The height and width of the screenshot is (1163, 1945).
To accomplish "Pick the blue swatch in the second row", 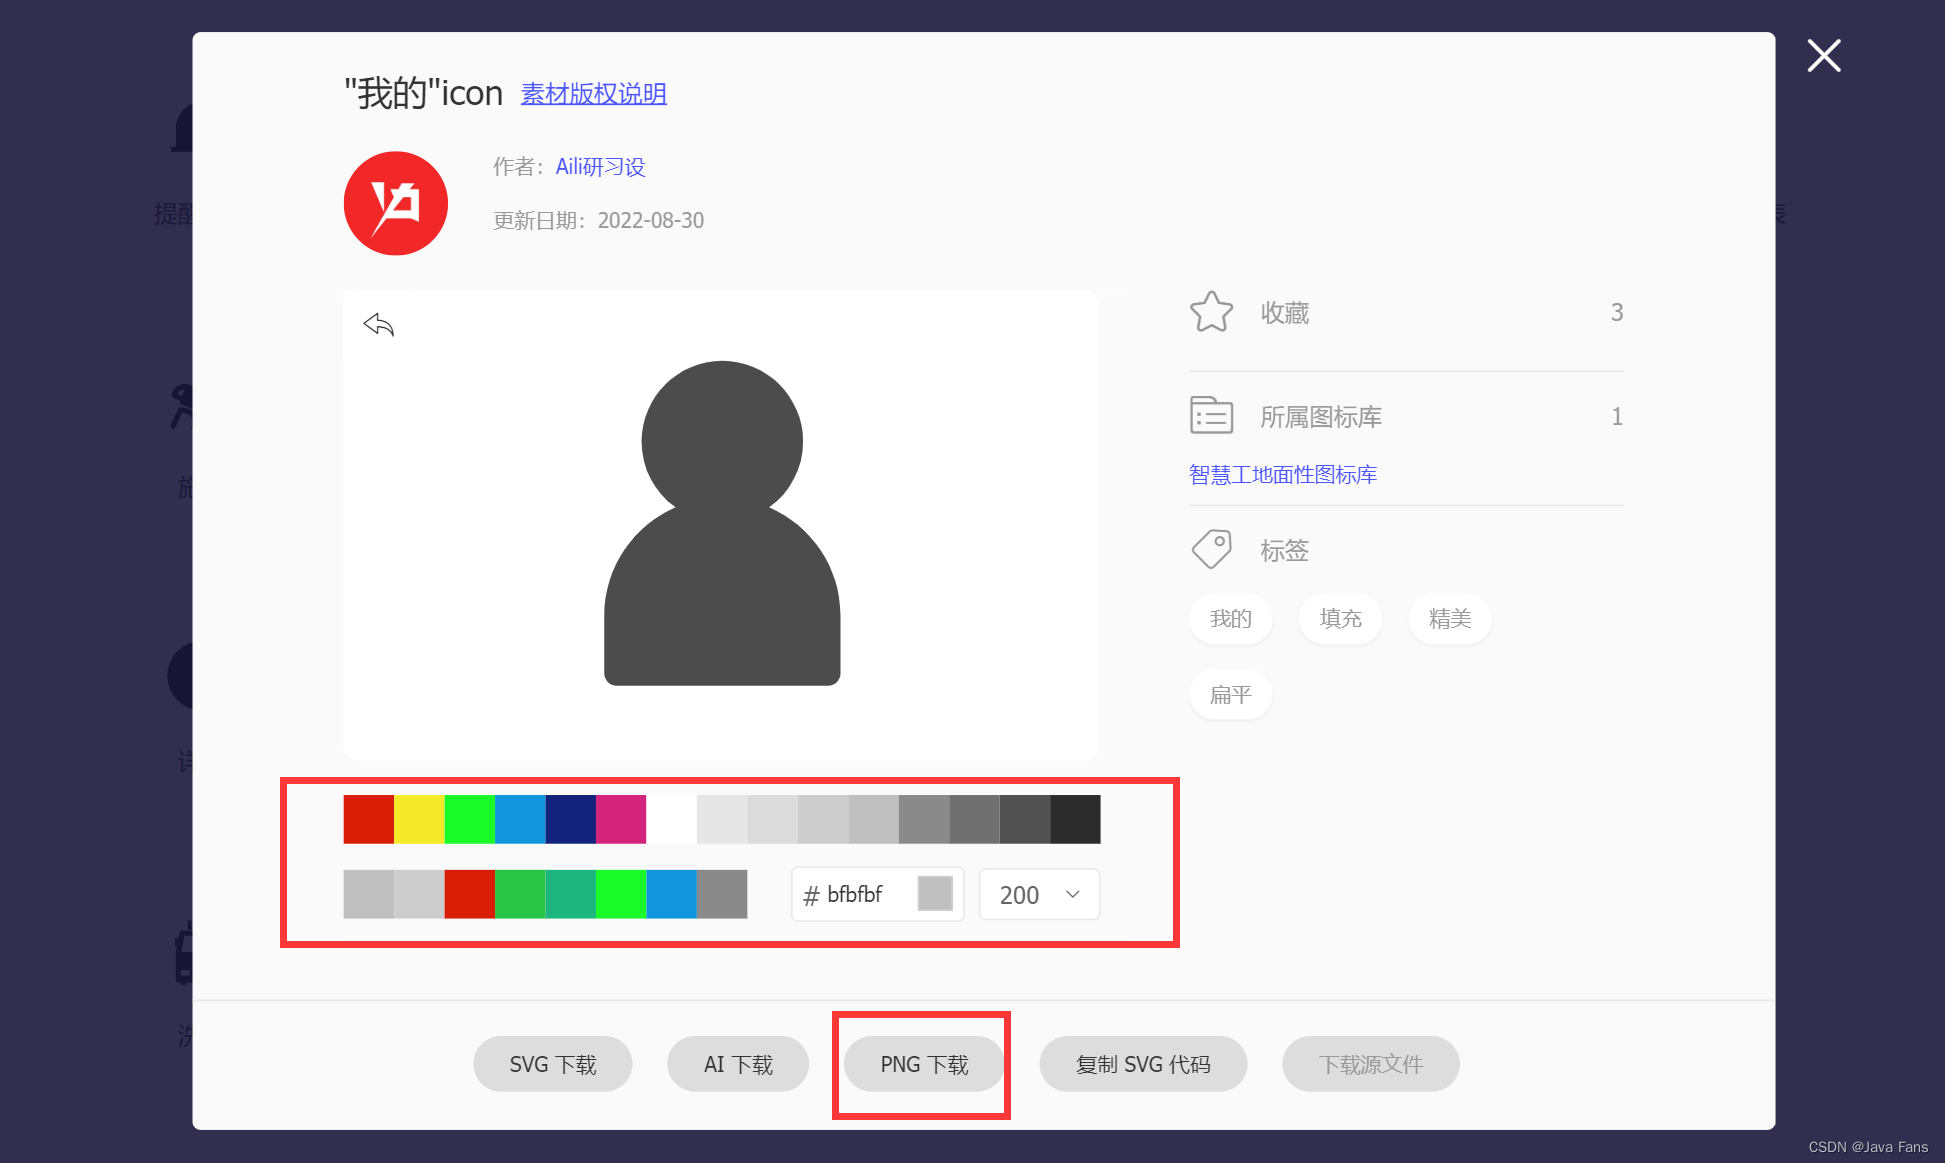I will 672,894.
